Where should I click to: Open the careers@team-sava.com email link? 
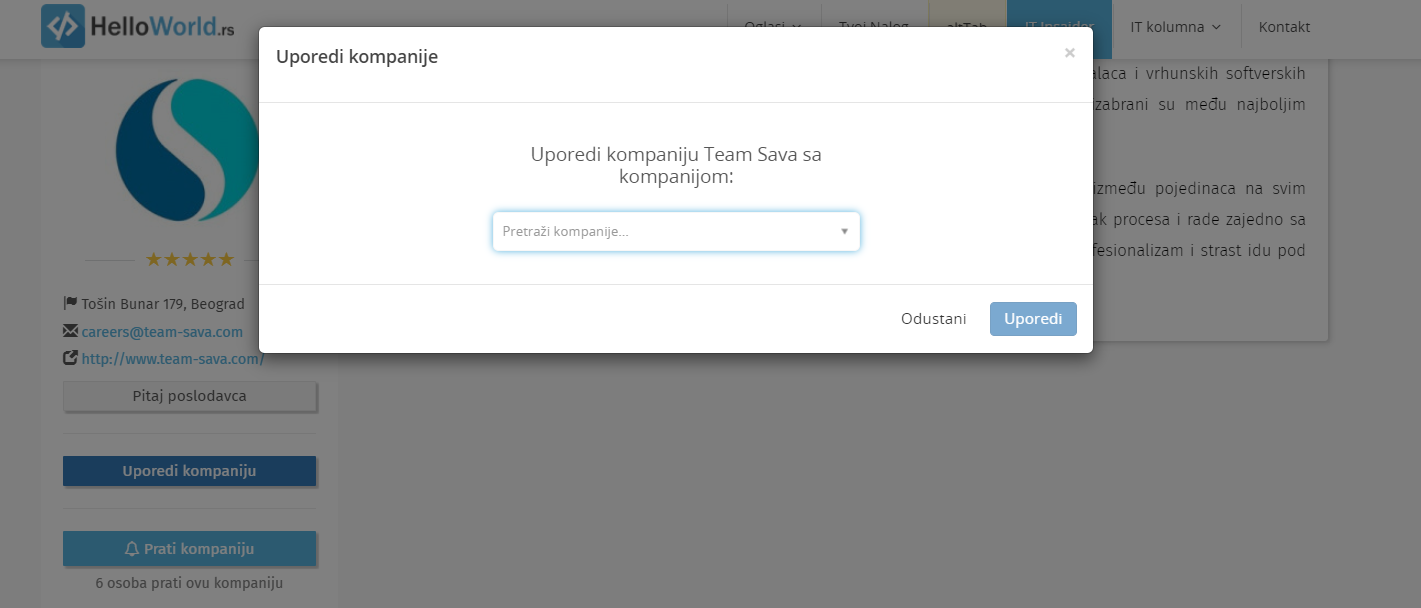click(162, 332)
